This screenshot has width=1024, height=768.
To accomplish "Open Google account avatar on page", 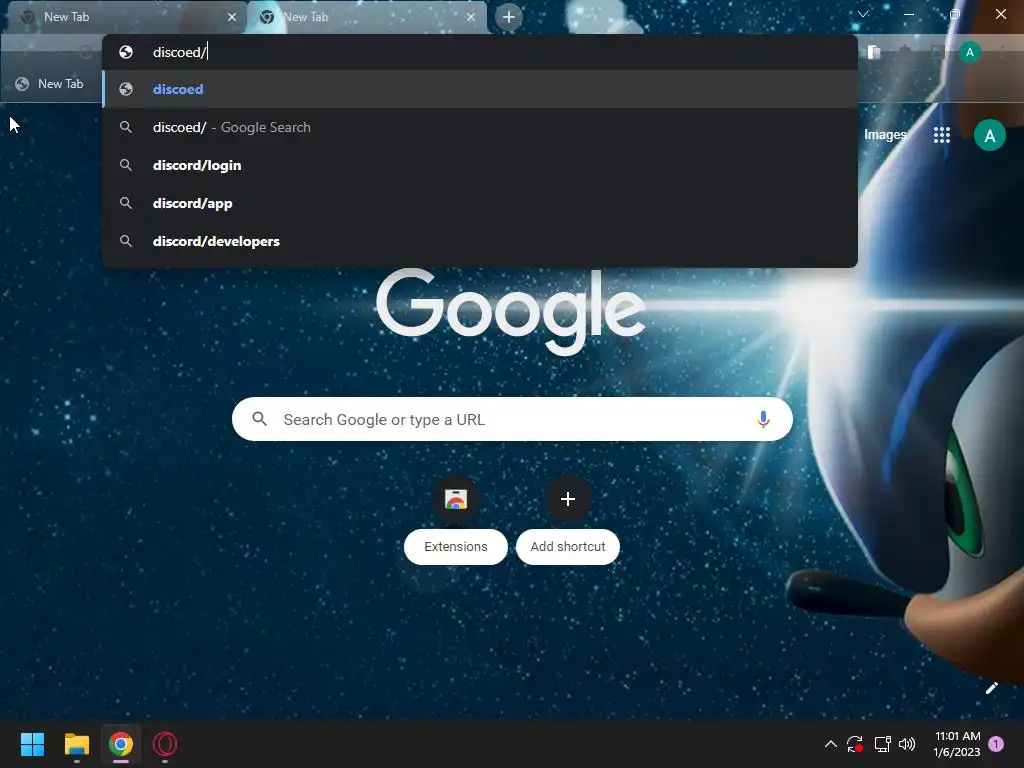I will [x=989, y=135].
